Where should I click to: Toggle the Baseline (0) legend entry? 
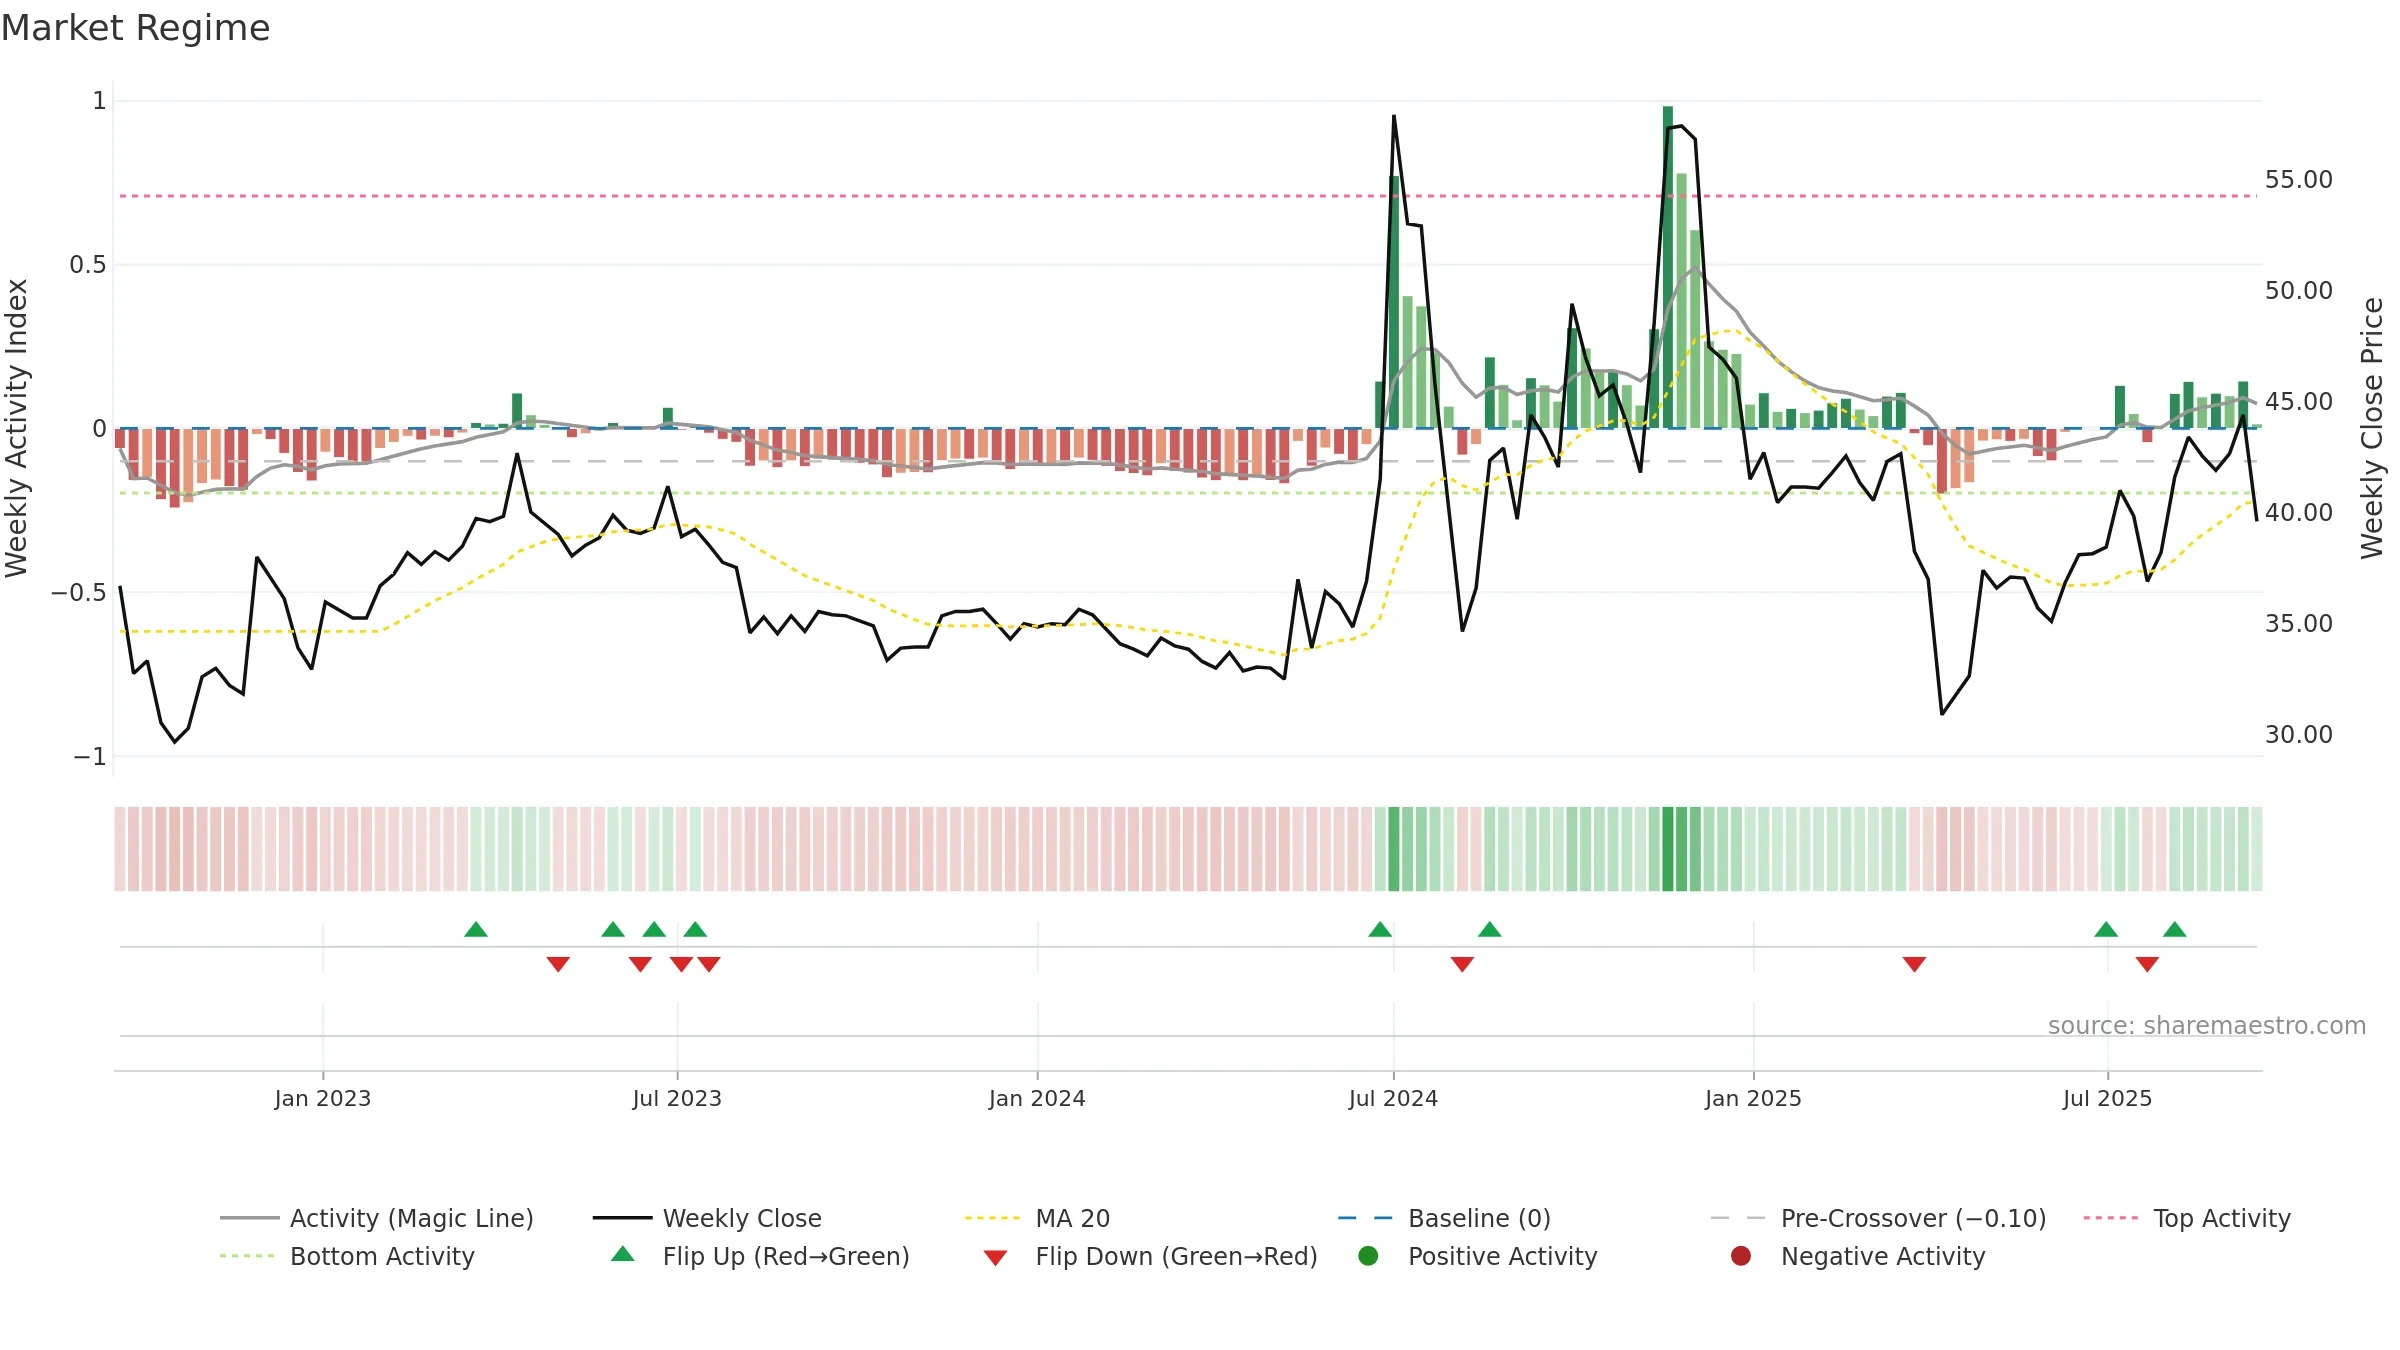1444,1218
